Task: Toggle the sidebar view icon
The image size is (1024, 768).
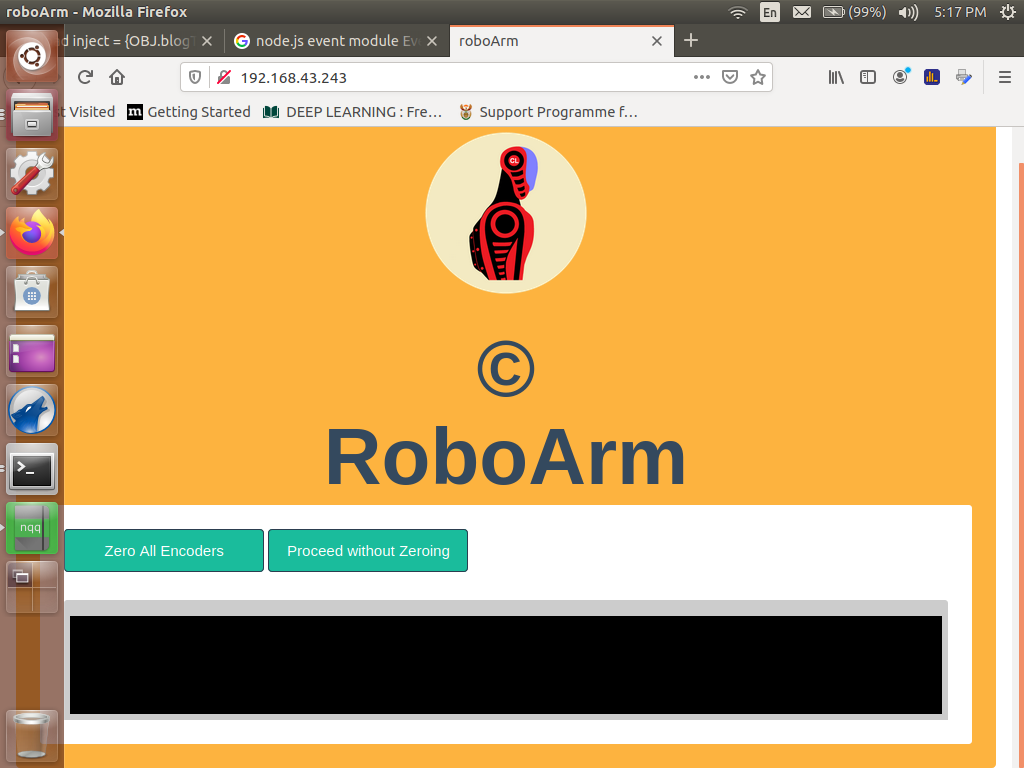Action: pos(868,77)
